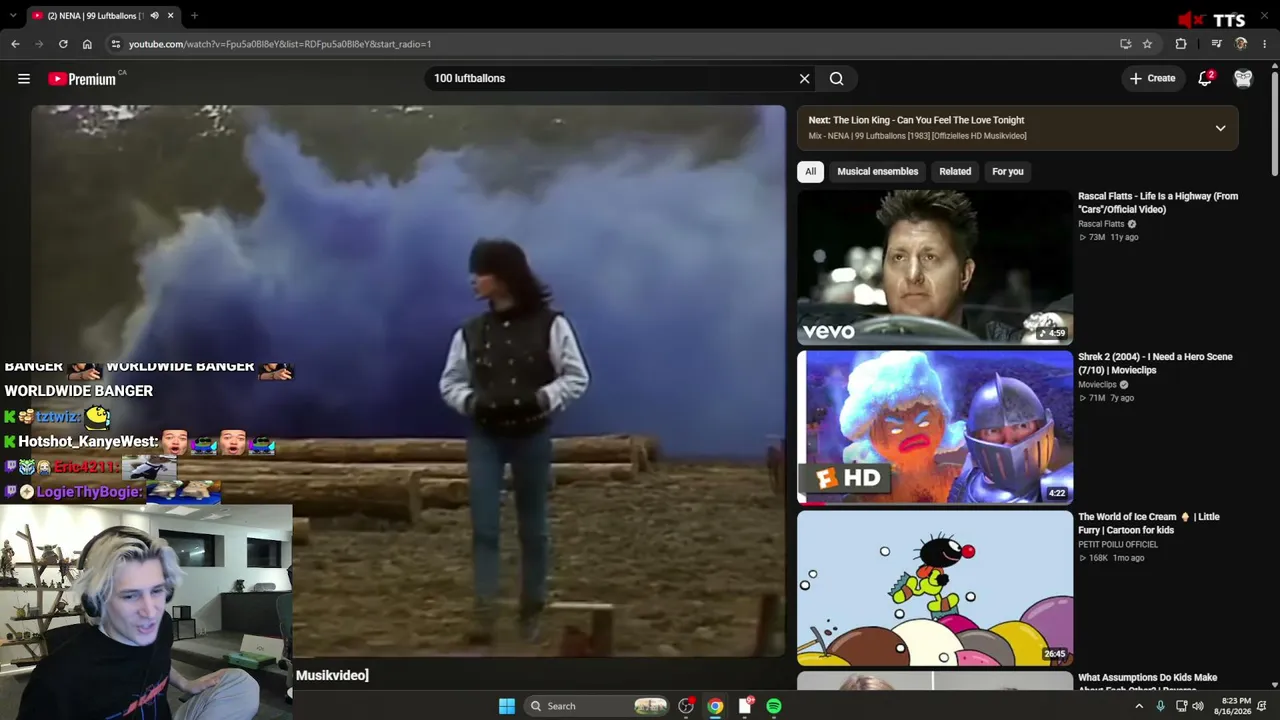The image size is (1280, 720).
Task: Open browser media controls
Action: [1216, 44]
